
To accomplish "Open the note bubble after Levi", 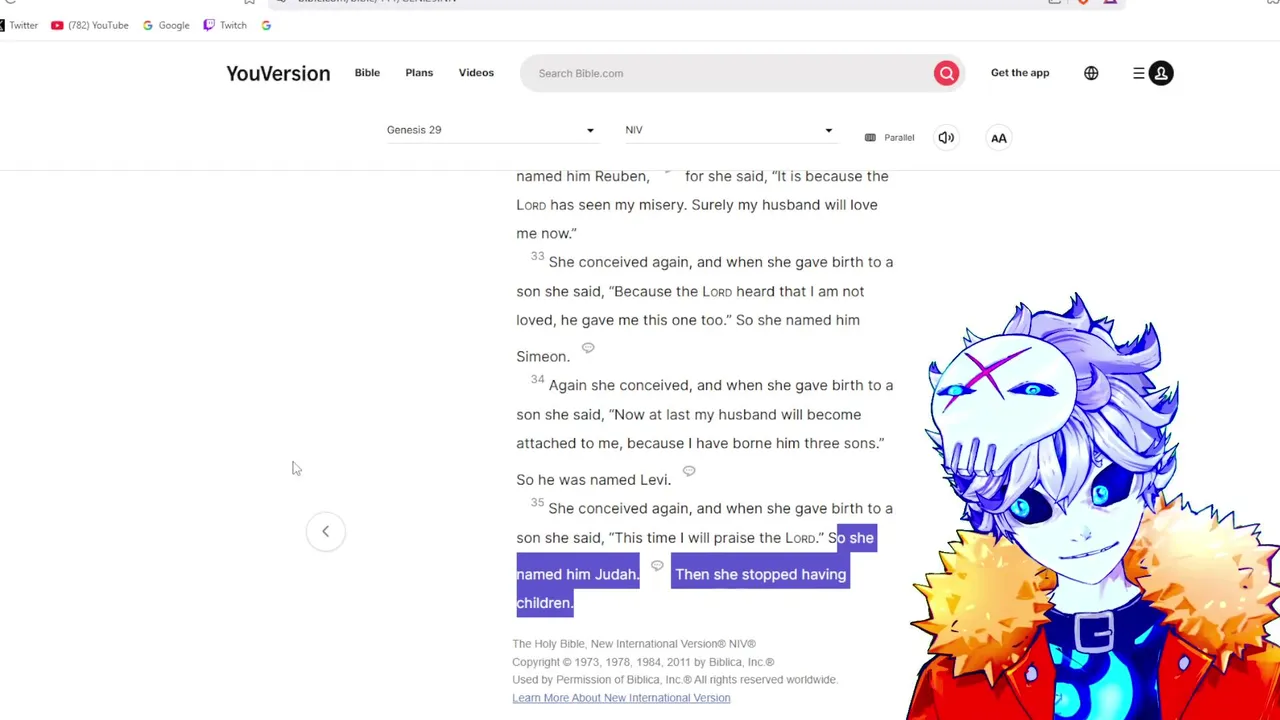I will click(x=689, y=471).
